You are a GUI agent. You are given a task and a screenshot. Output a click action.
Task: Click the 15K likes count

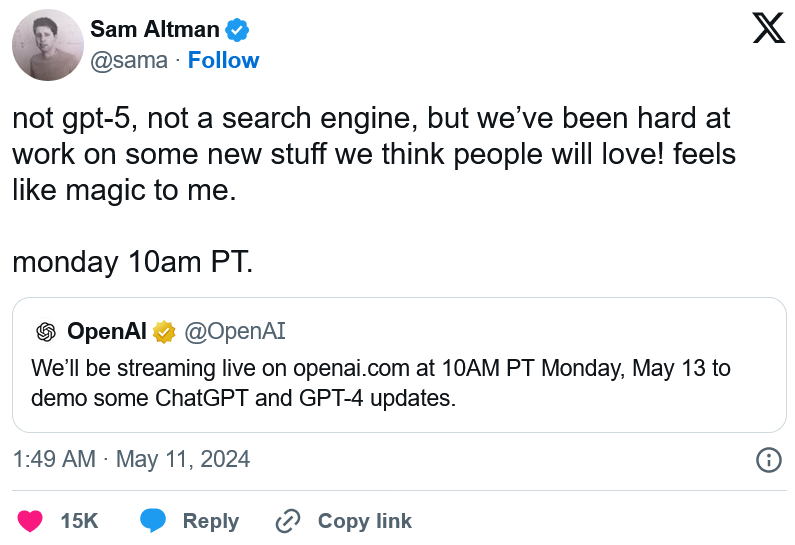pyautogui.click(x=80, y=521)
